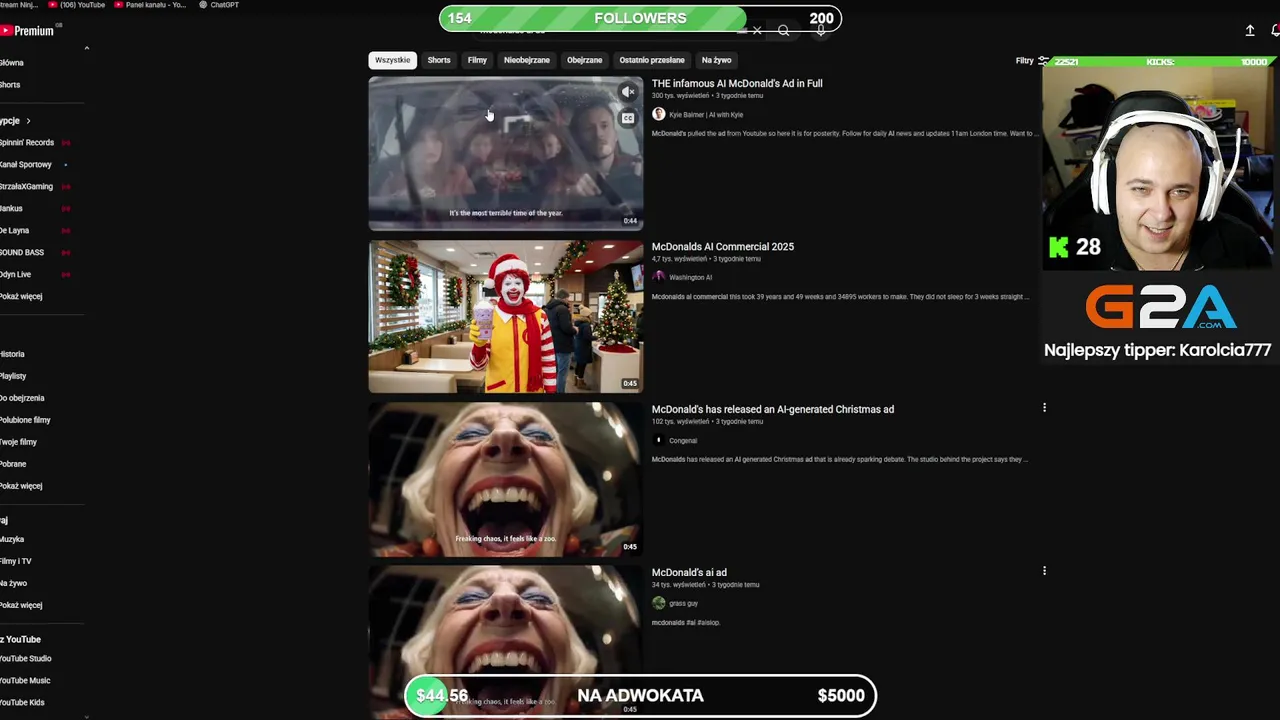Click live indicator beside SOUND BASS

(x=66, y=253)
